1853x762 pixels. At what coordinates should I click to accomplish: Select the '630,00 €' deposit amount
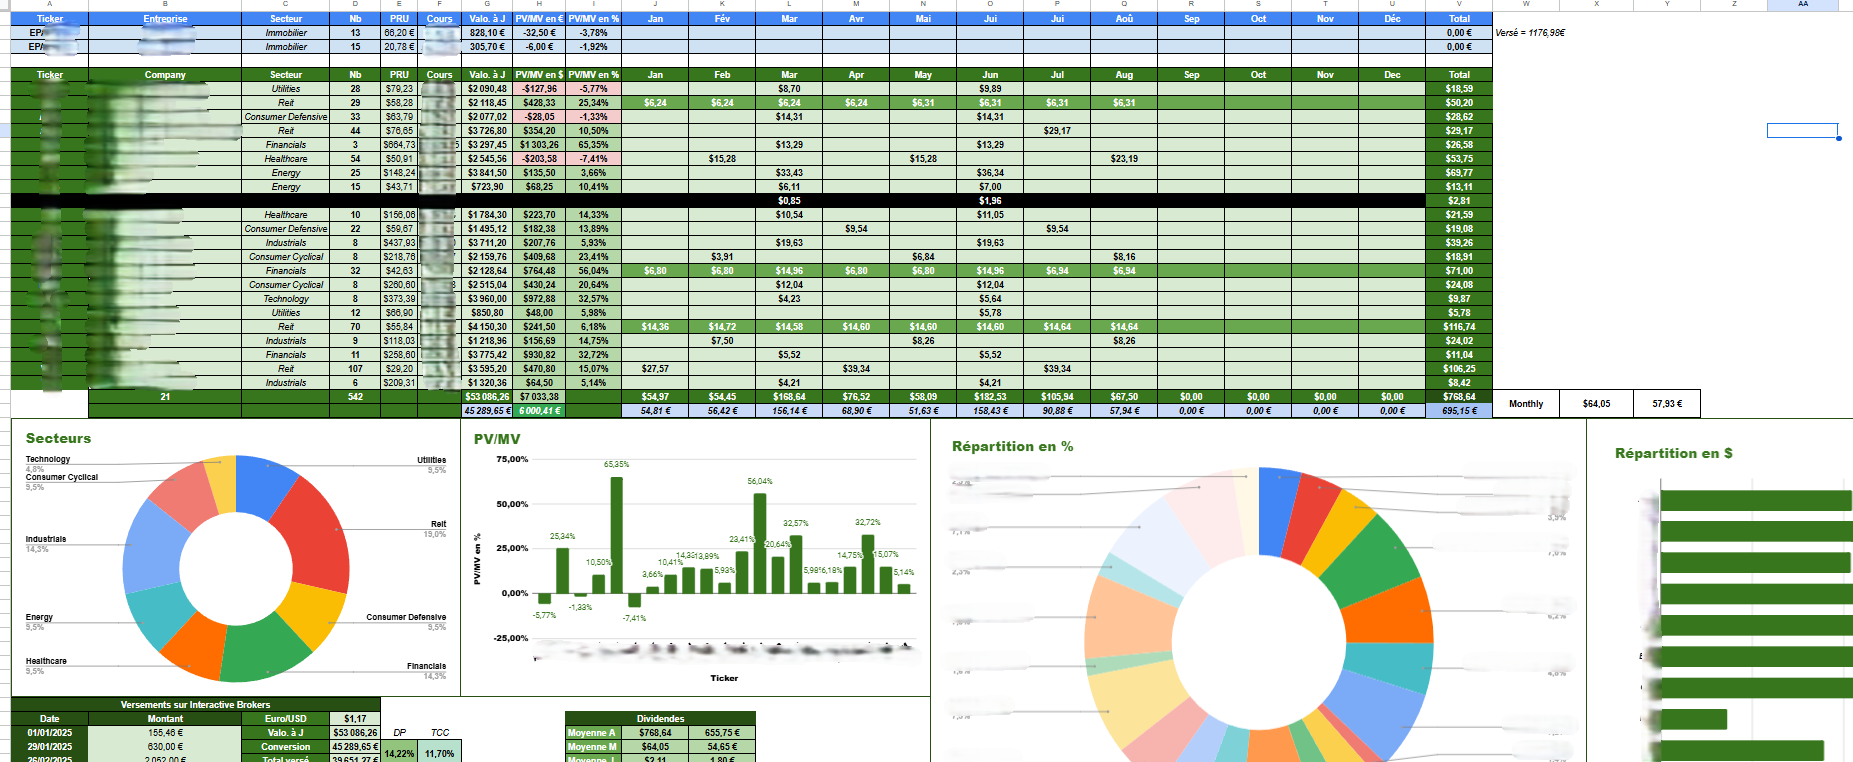point(165,747)
